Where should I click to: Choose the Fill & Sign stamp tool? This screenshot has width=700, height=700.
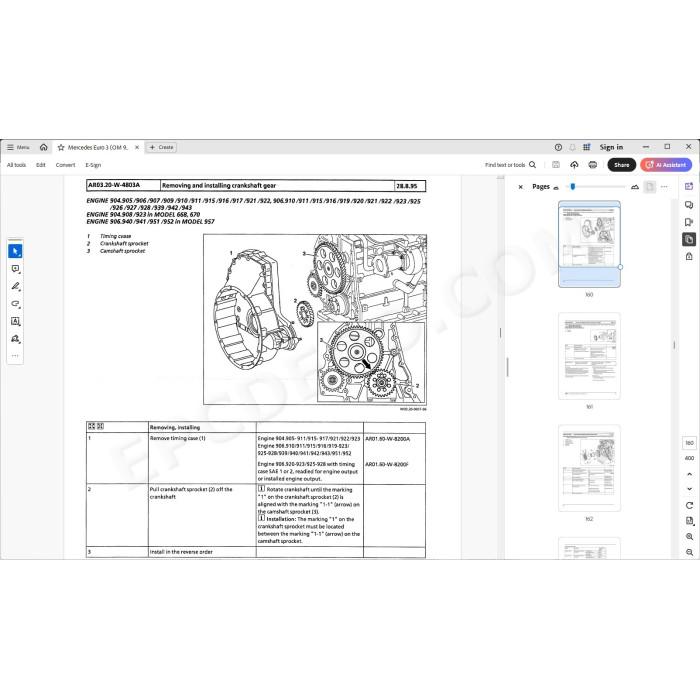(x=15, y=339)
